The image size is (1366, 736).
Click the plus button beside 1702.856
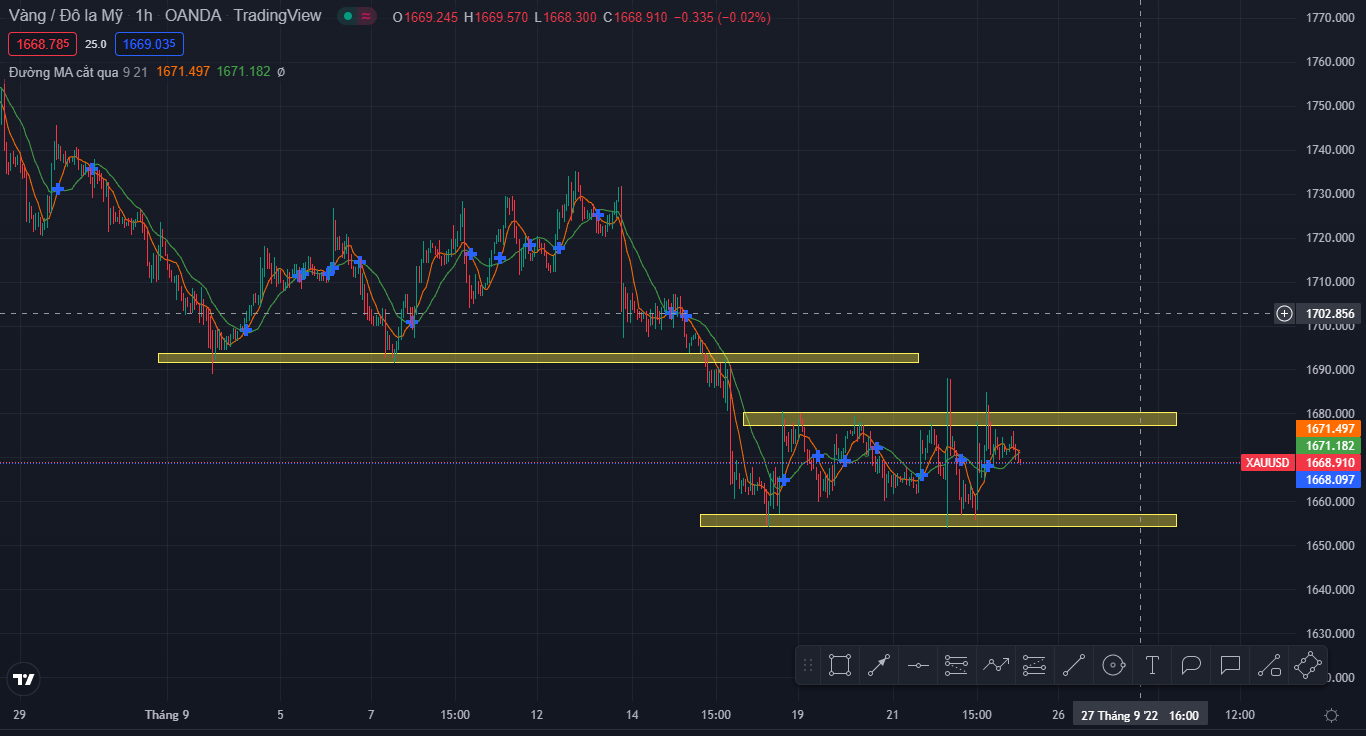point(1285,314)
